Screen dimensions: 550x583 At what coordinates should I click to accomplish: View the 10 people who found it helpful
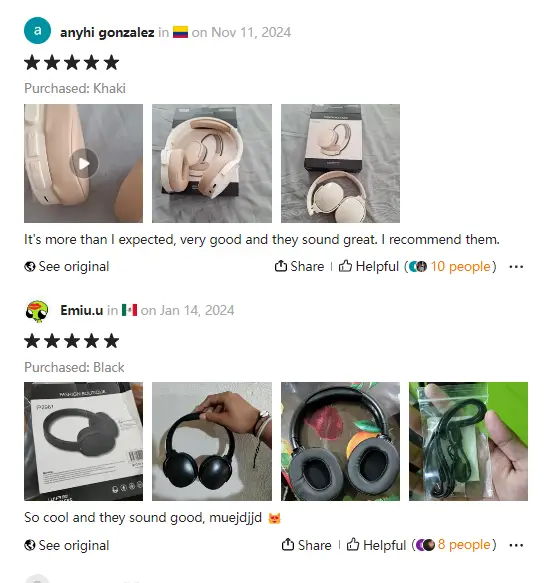460,266
